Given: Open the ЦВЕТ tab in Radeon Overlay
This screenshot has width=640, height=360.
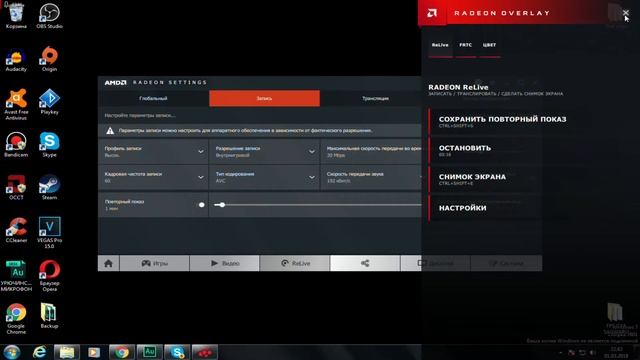Looking at the screenshot, I should [489, 45].
